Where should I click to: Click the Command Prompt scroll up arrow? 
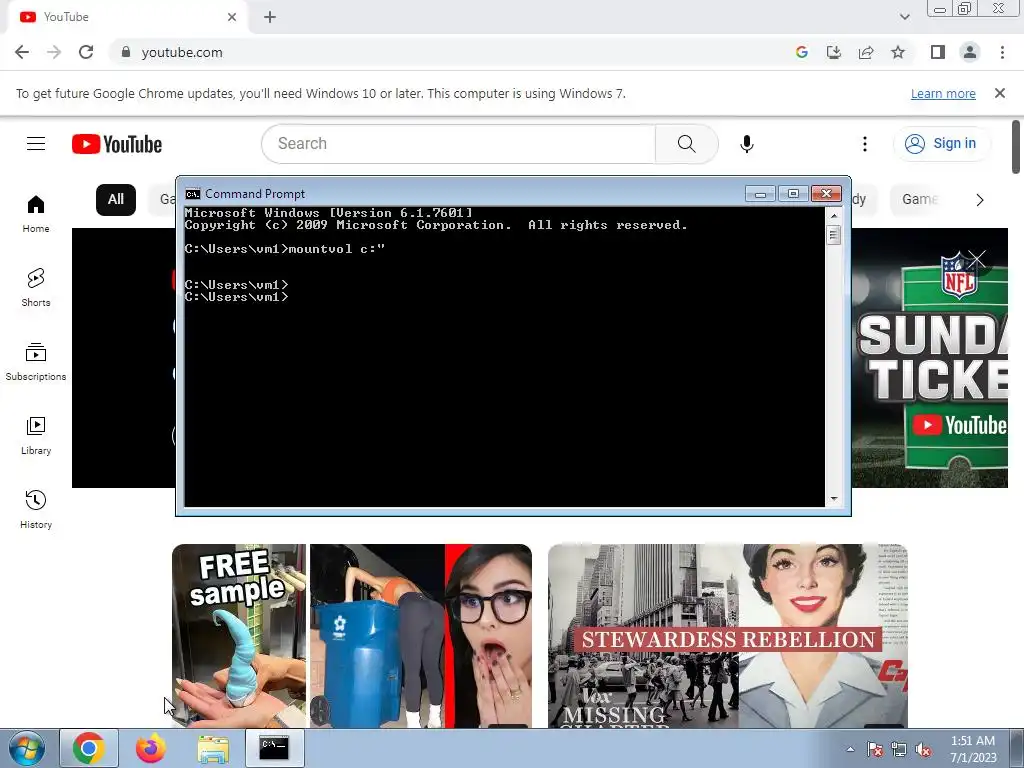point(833,215)
